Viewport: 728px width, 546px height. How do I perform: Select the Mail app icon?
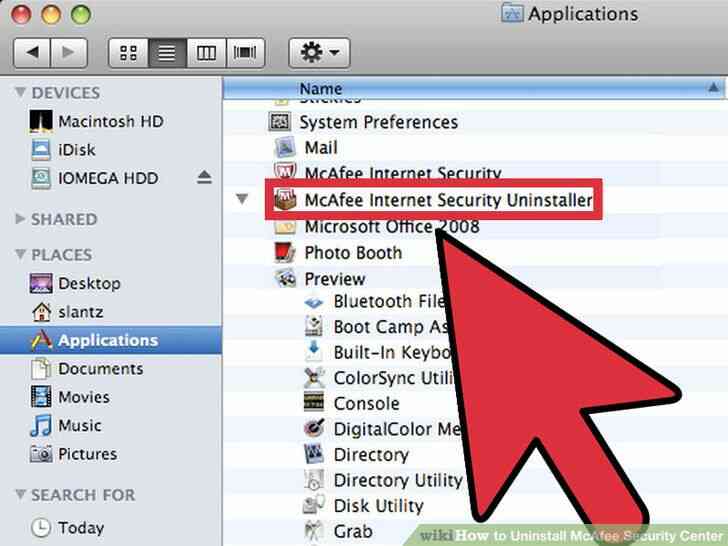285,148
